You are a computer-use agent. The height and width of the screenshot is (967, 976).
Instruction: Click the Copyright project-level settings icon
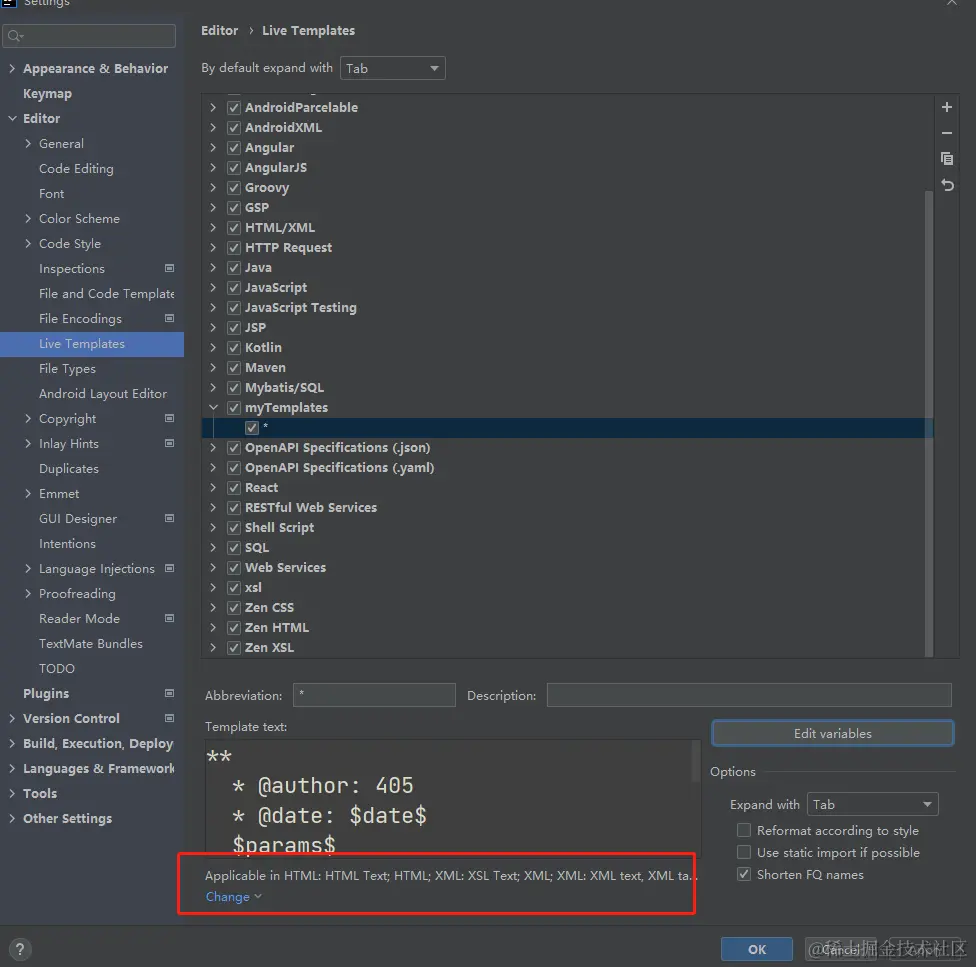click(169, 418)
